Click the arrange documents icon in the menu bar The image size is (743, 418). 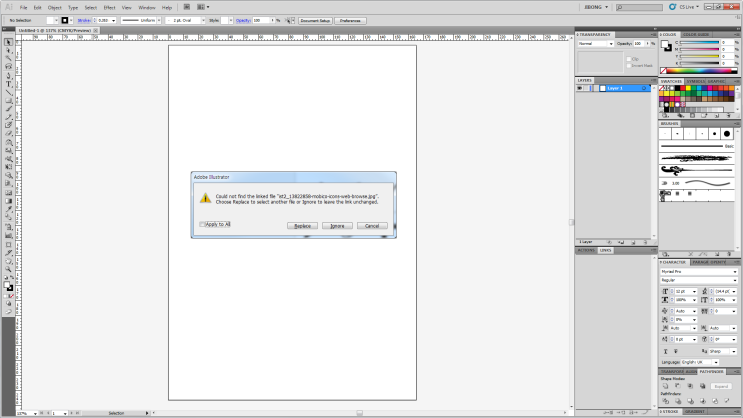pos(202,7)
